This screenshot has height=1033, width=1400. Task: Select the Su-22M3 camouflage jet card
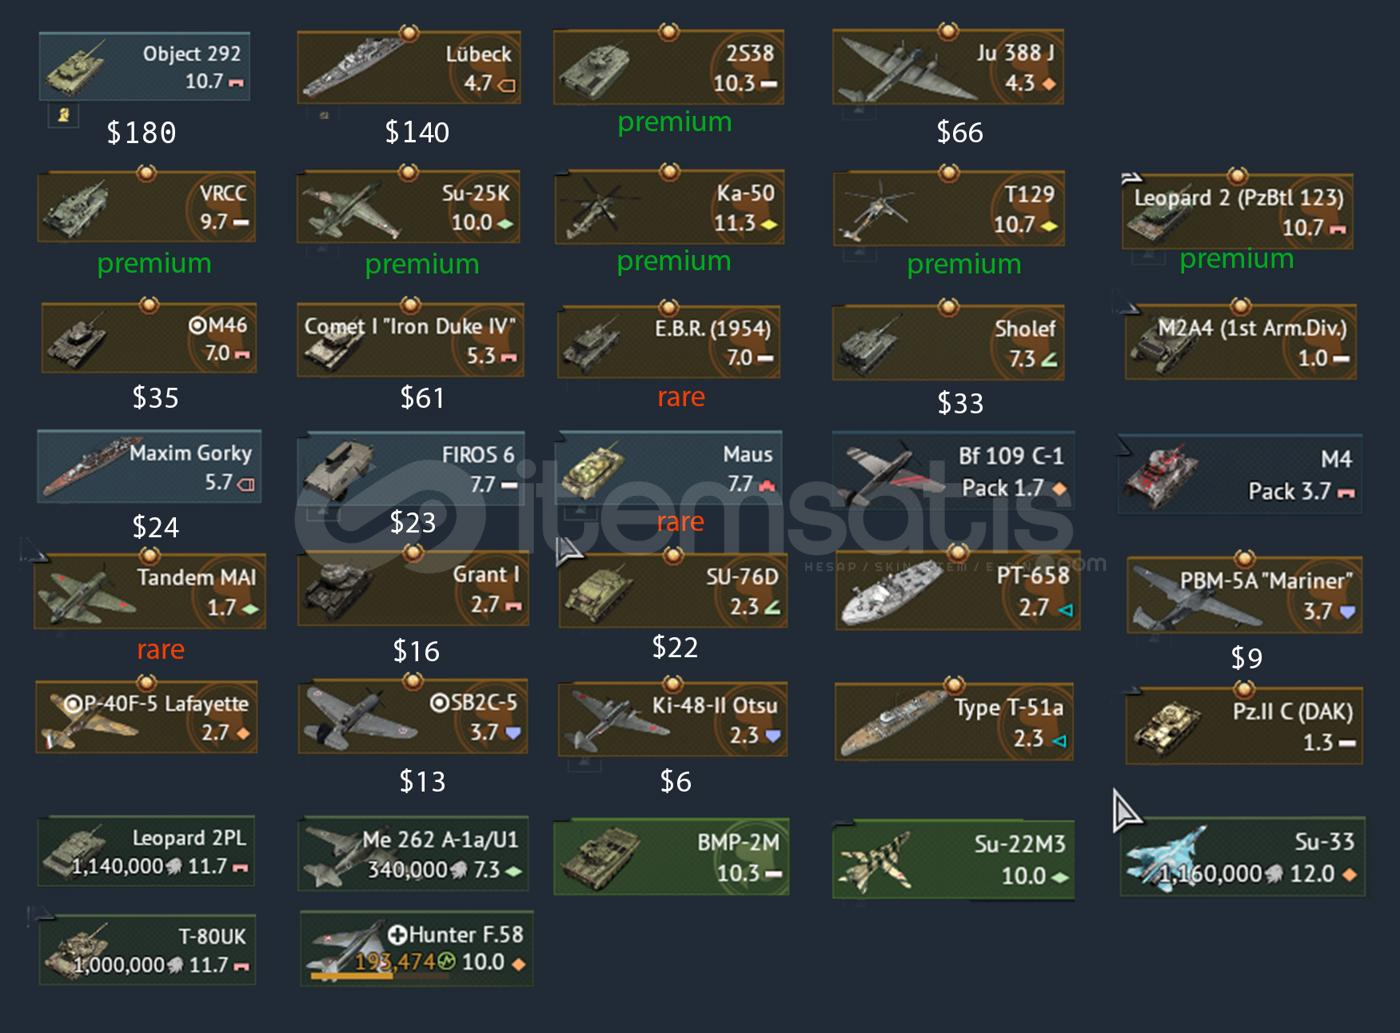pos(953,861)
